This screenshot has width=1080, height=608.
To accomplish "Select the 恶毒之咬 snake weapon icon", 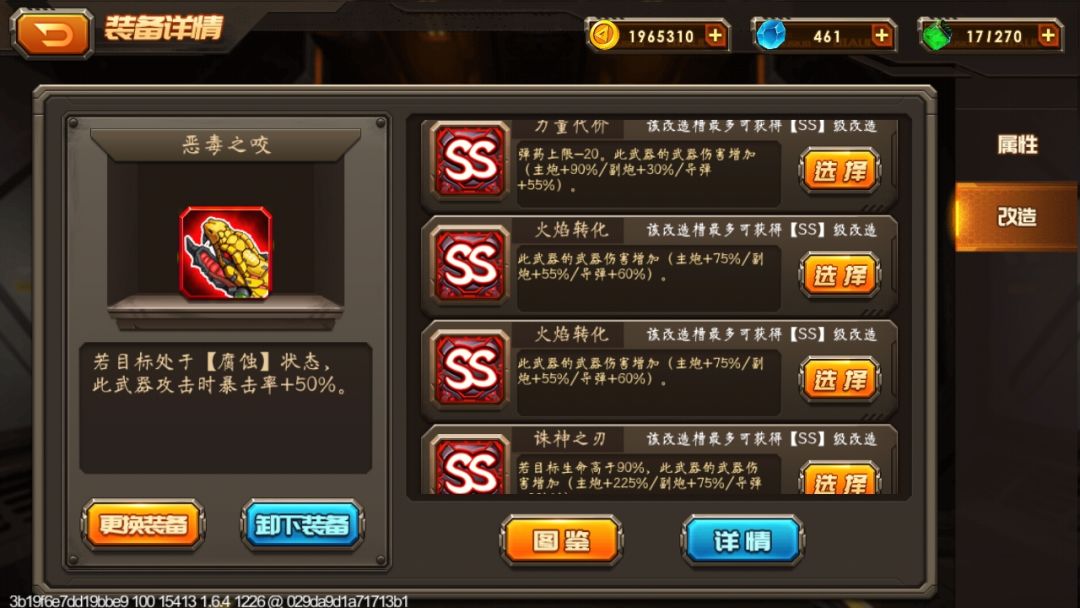I will point(226,253).
